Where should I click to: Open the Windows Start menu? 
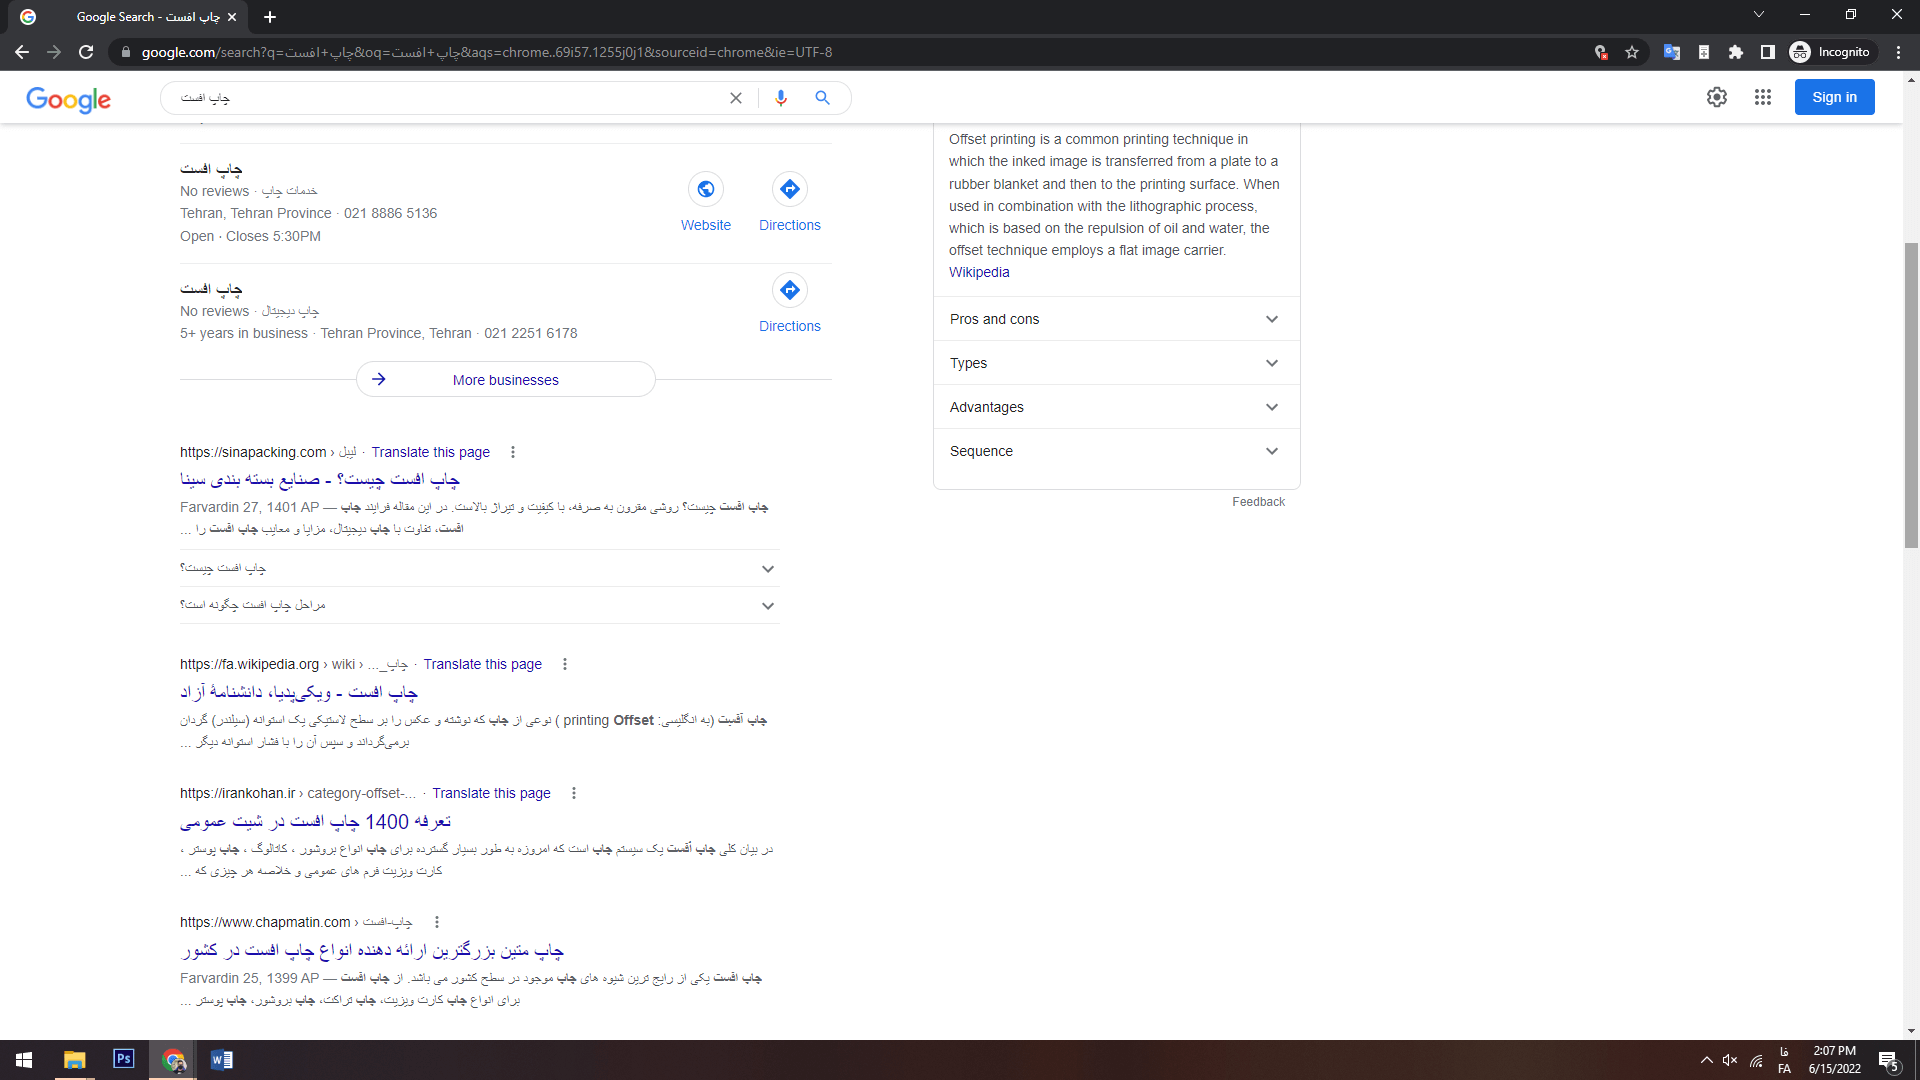[24, 1060]
